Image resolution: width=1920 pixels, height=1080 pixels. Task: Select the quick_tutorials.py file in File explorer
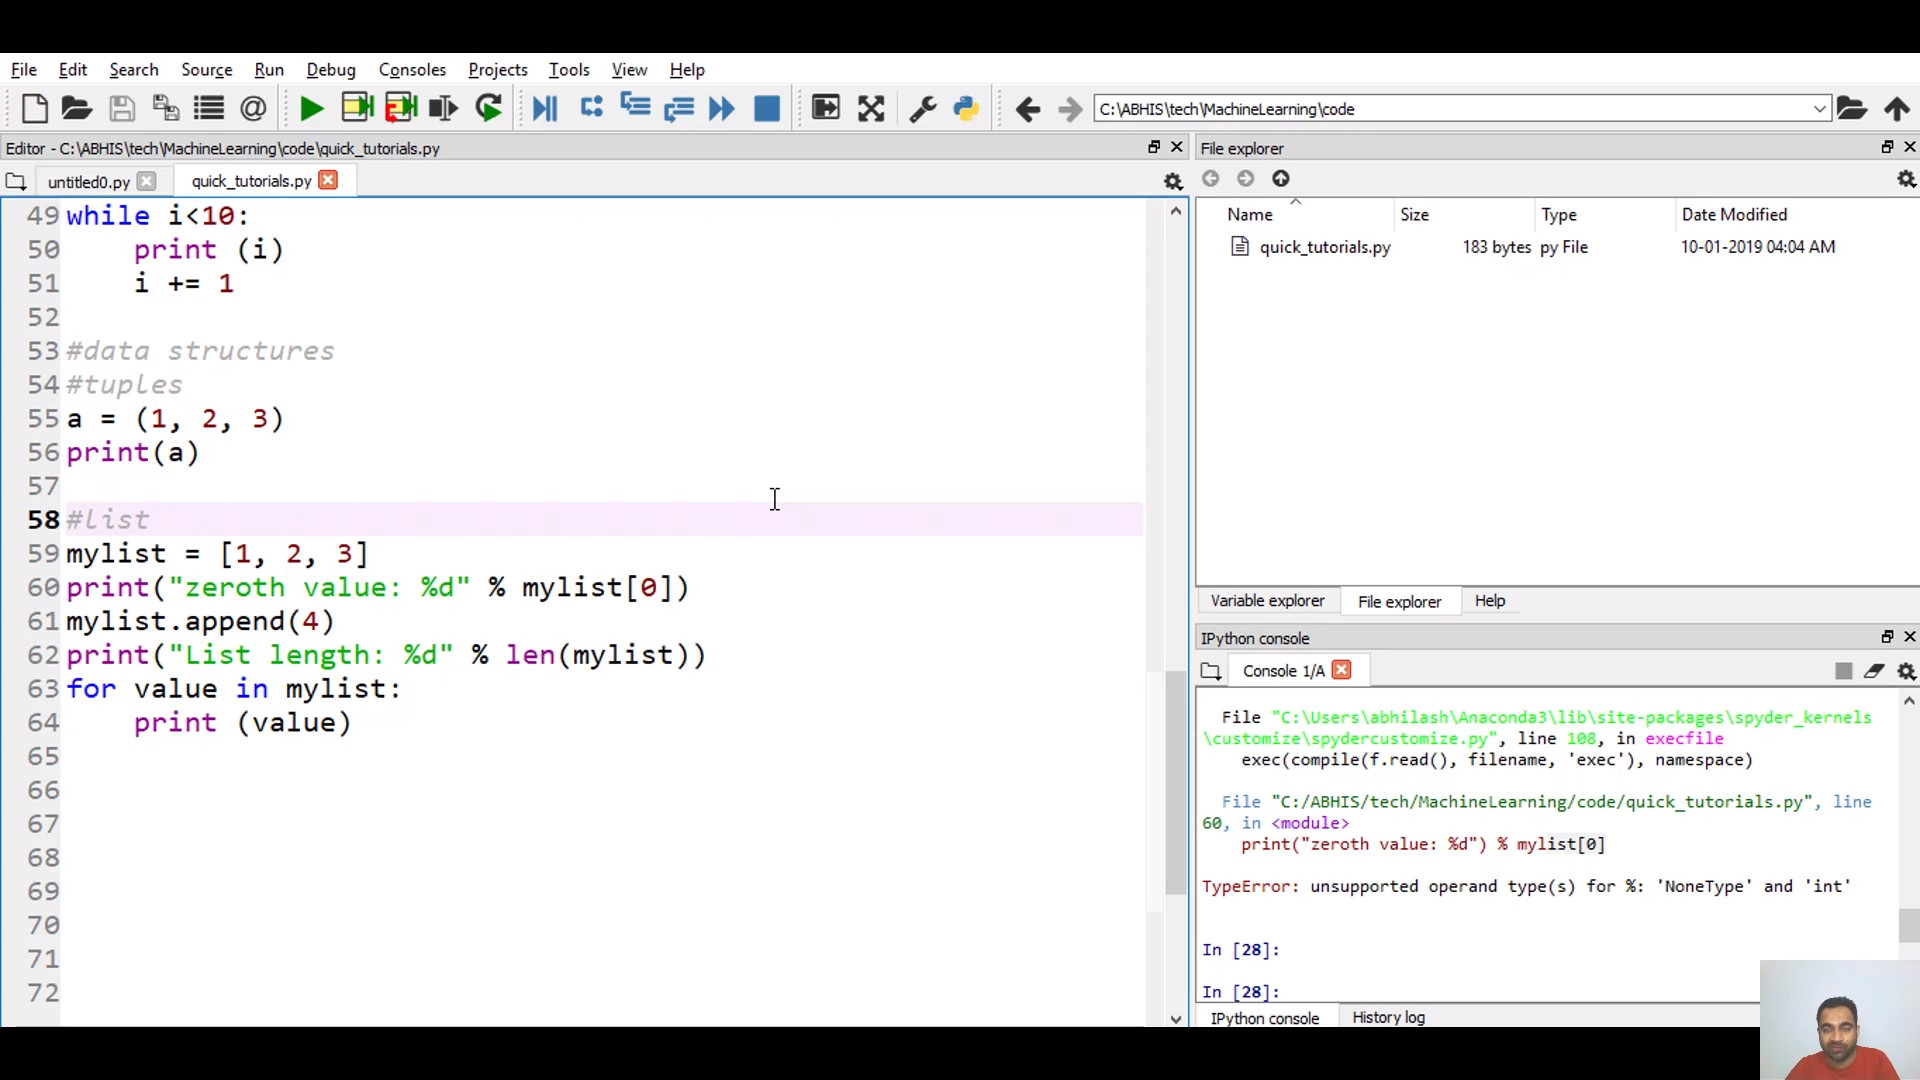click(1324, 247)
